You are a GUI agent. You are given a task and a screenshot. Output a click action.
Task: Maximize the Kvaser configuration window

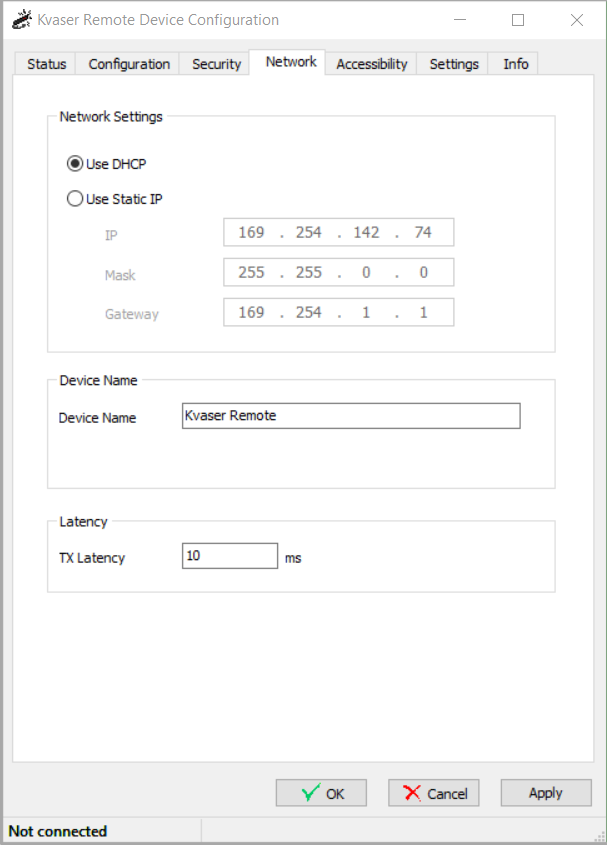pos(518,20)
